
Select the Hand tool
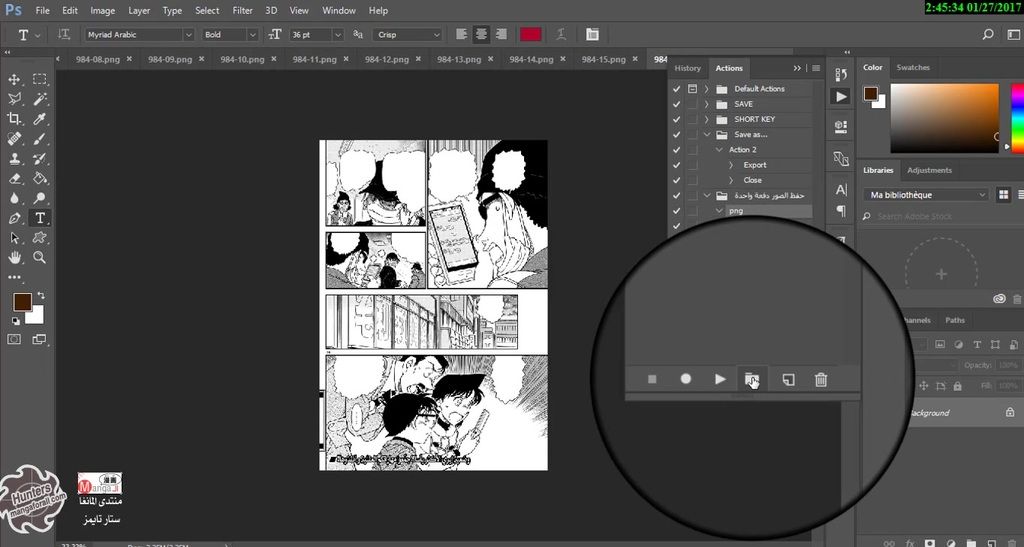pyautogui.click(x=14, y=257)
